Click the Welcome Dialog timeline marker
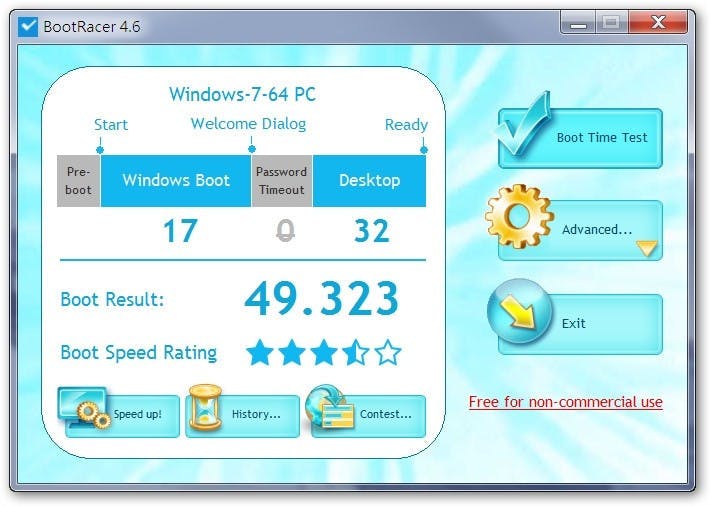This screenshot has width=710, height=506. click(x=252, y=148)
